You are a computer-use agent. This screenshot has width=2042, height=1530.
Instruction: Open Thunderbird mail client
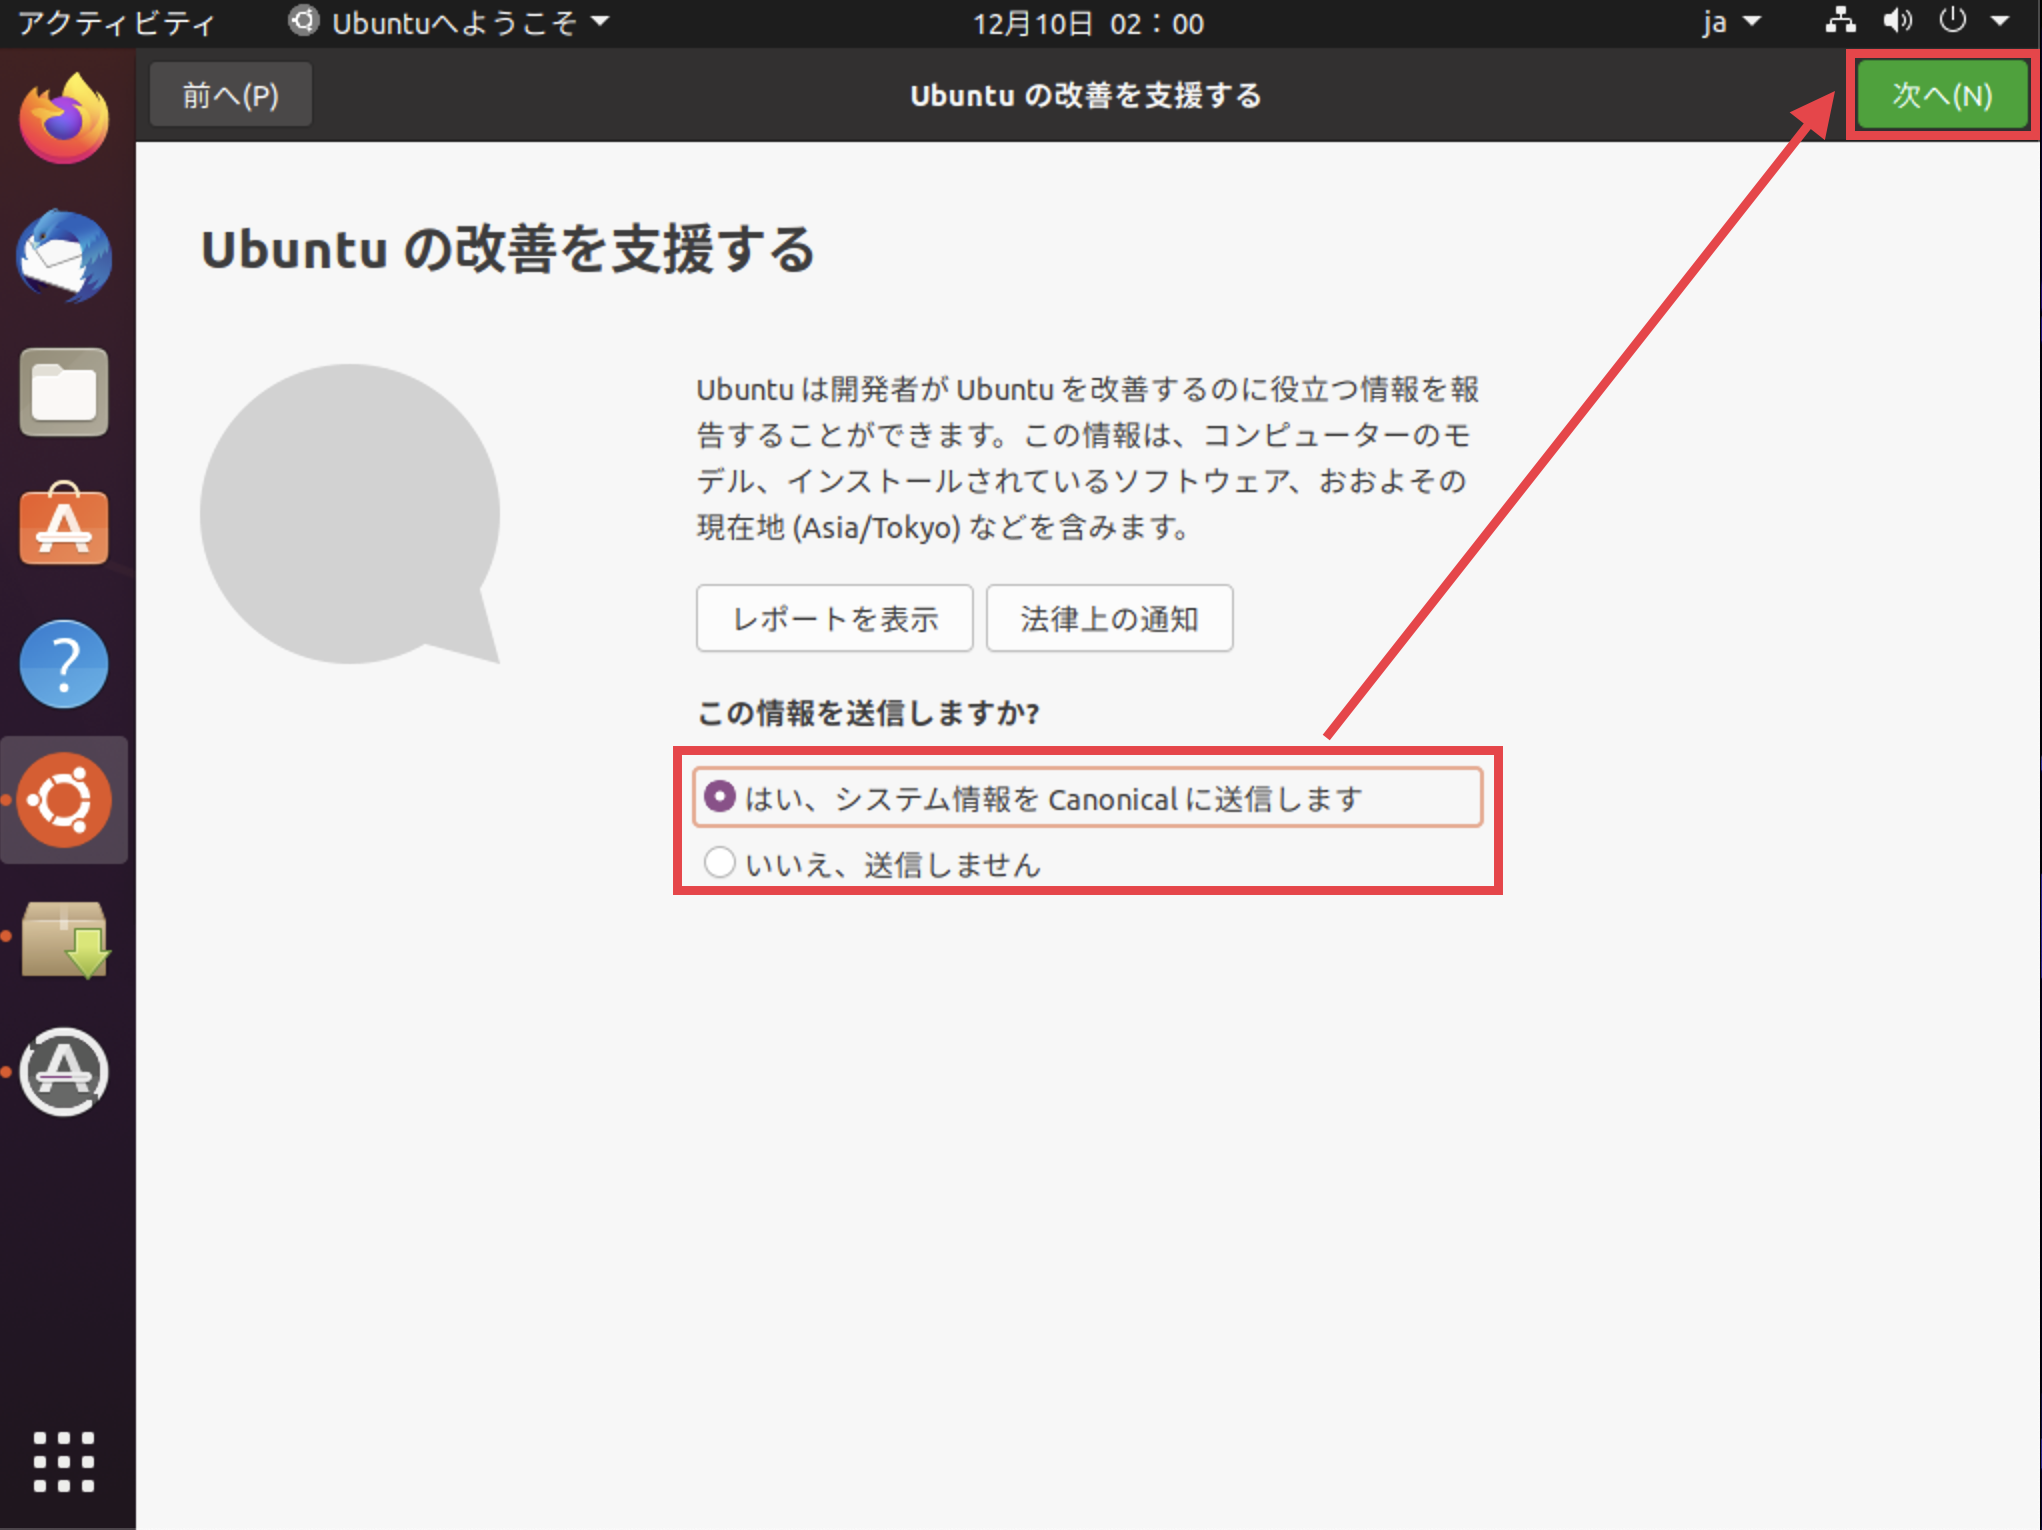(x=63, y=255)
